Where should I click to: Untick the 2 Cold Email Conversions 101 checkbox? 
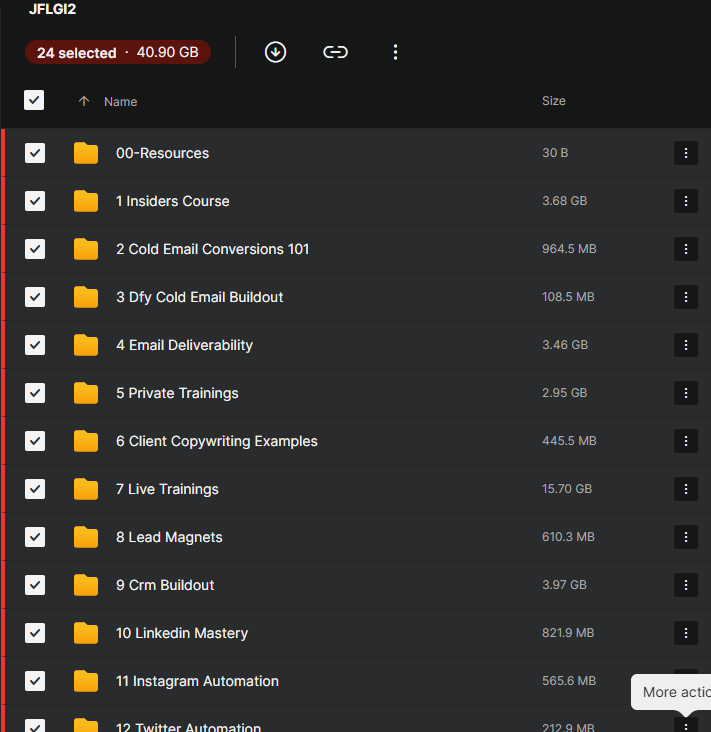coord(35,249)
